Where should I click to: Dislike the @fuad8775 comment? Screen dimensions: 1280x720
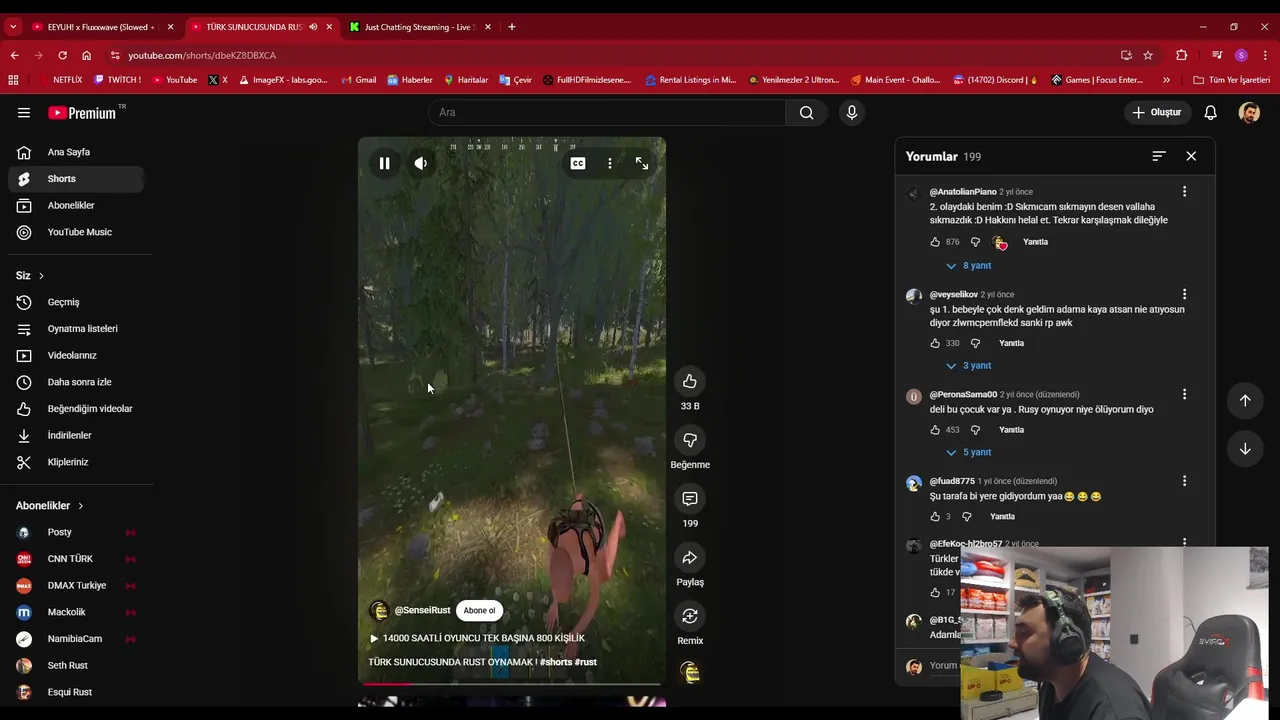coord(966,517)
